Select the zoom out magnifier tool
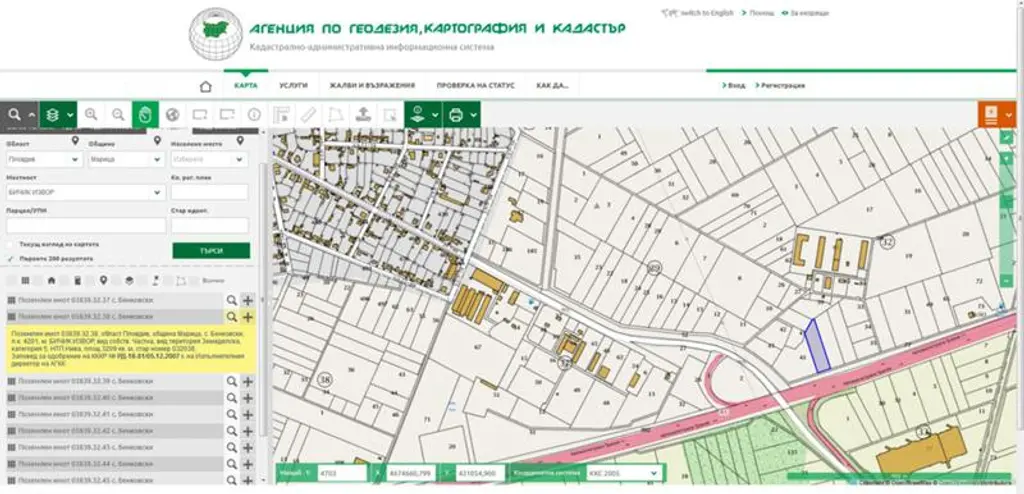The image size is (1024, 494). tap(118, 114)
